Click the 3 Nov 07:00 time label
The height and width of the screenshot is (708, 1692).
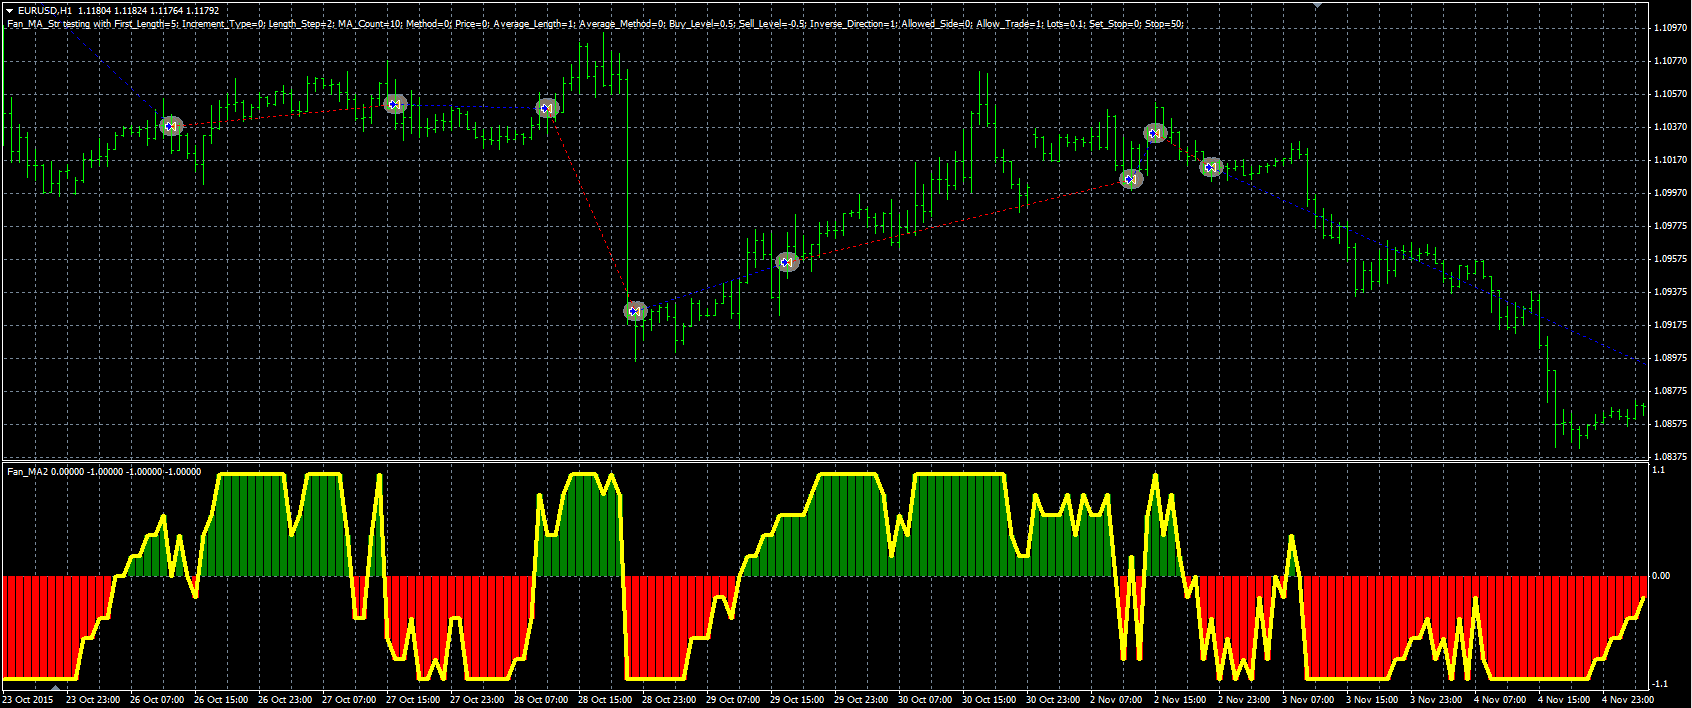[1308, 700]
